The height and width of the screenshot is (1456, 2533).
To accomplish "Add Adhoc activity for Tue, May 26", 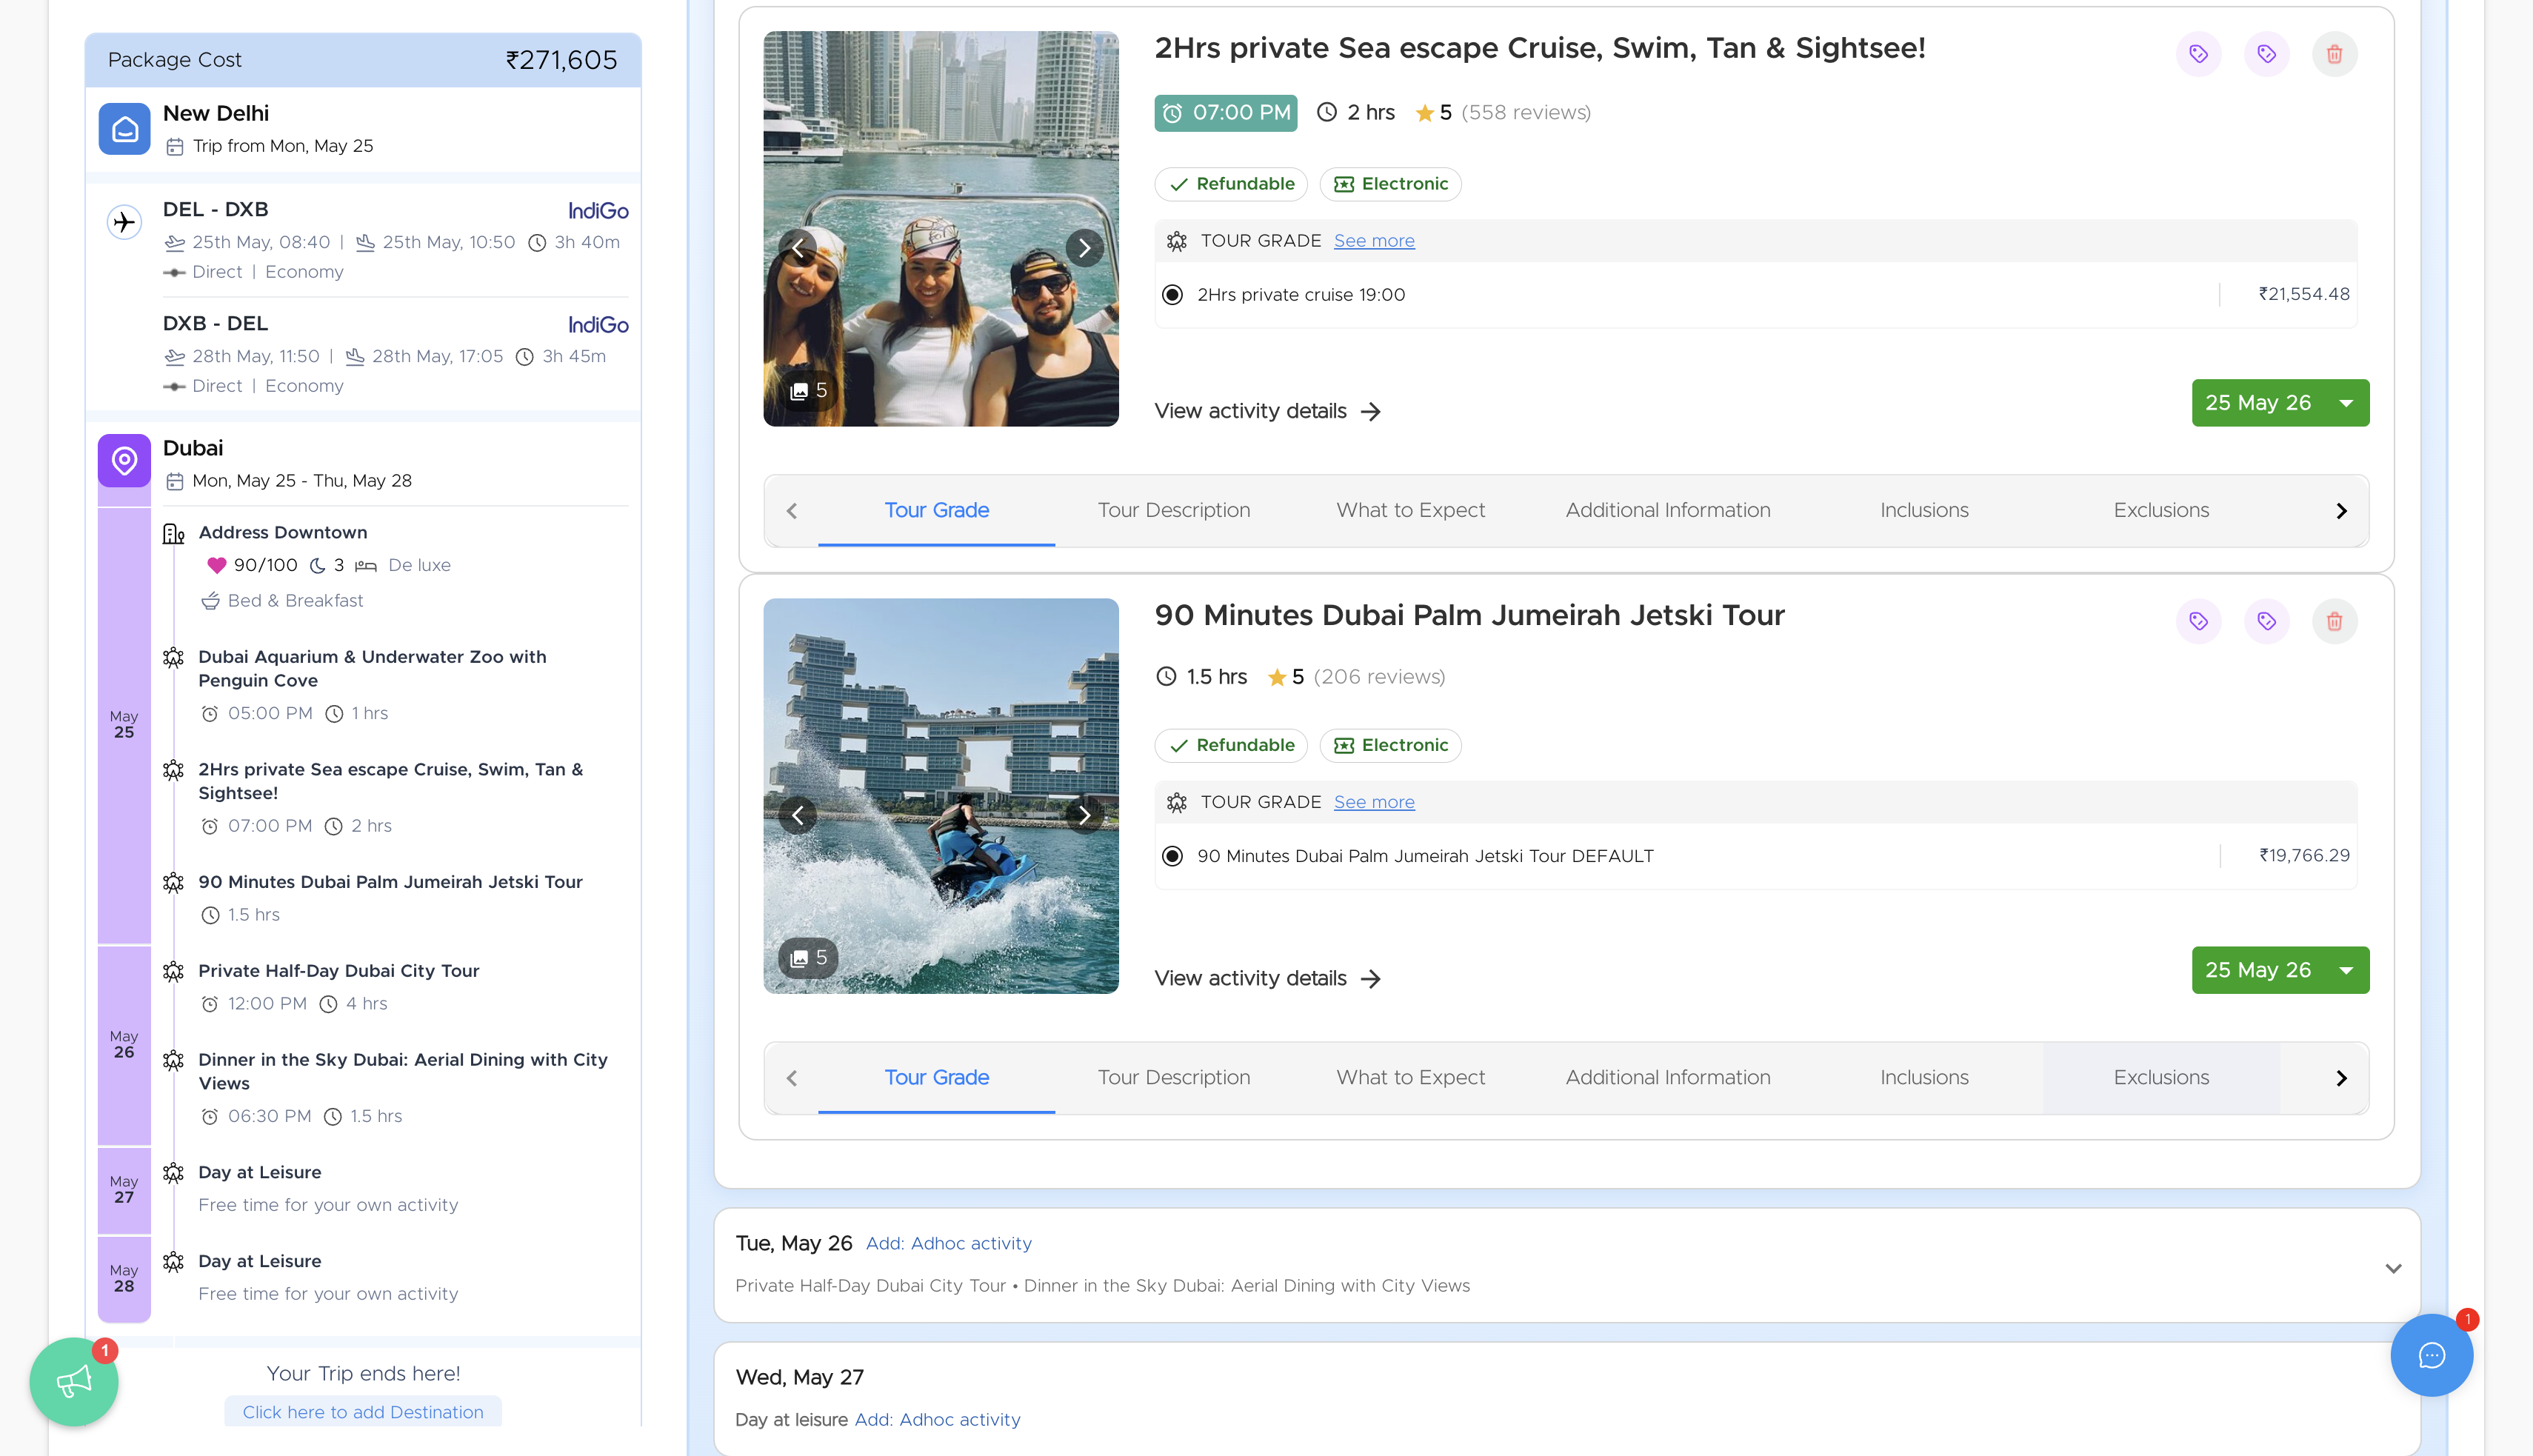I will pos(948,1243).
